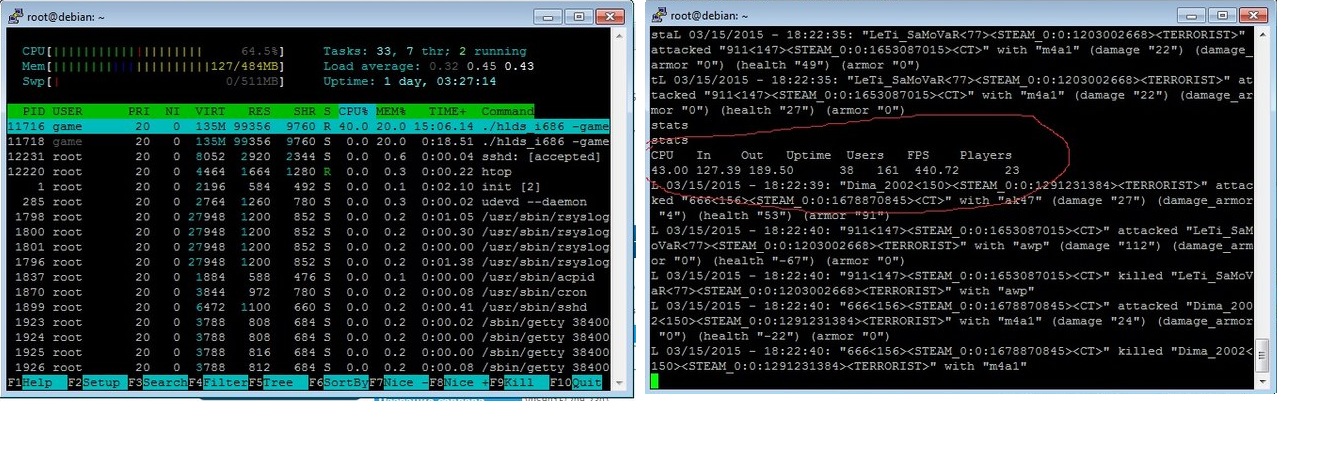
Task: Select process 11716 hlds_i686 row
Action: pos(308,127)
